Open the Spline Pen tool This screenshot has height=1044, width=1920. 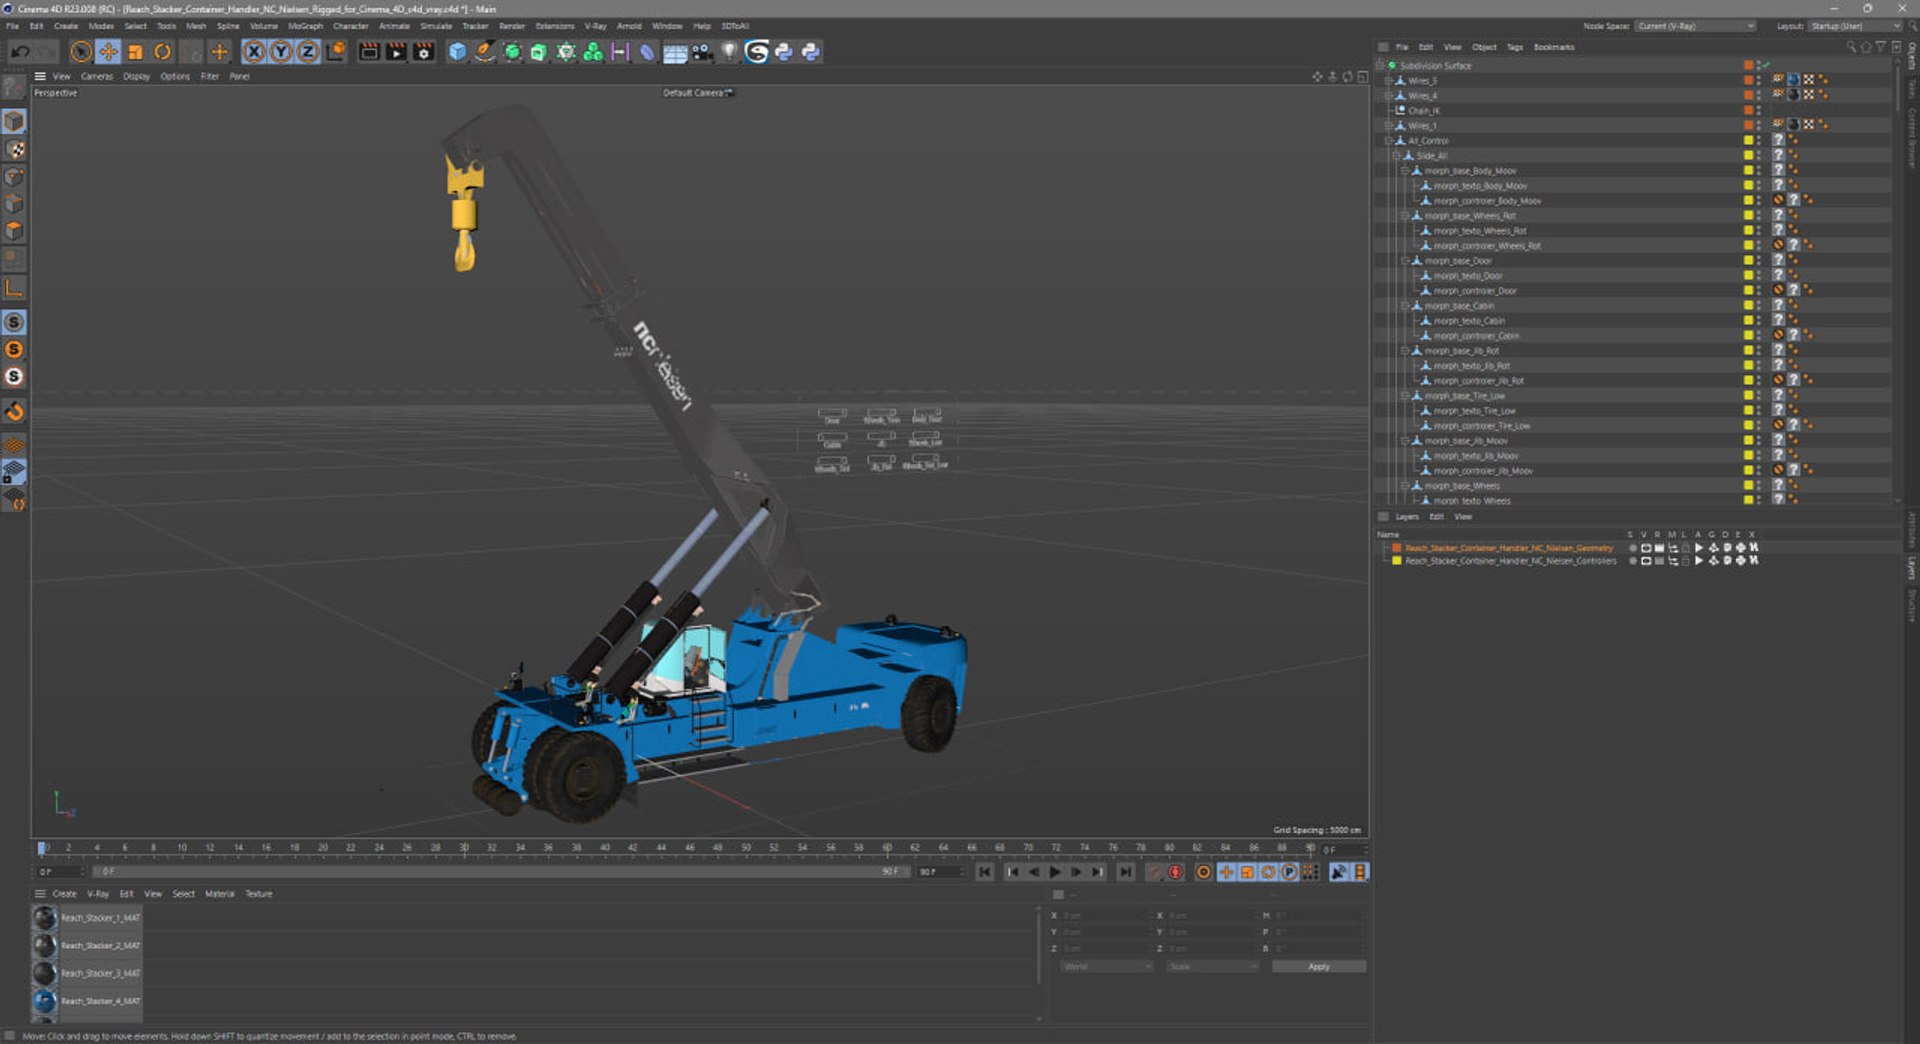(x=484, y=52)
